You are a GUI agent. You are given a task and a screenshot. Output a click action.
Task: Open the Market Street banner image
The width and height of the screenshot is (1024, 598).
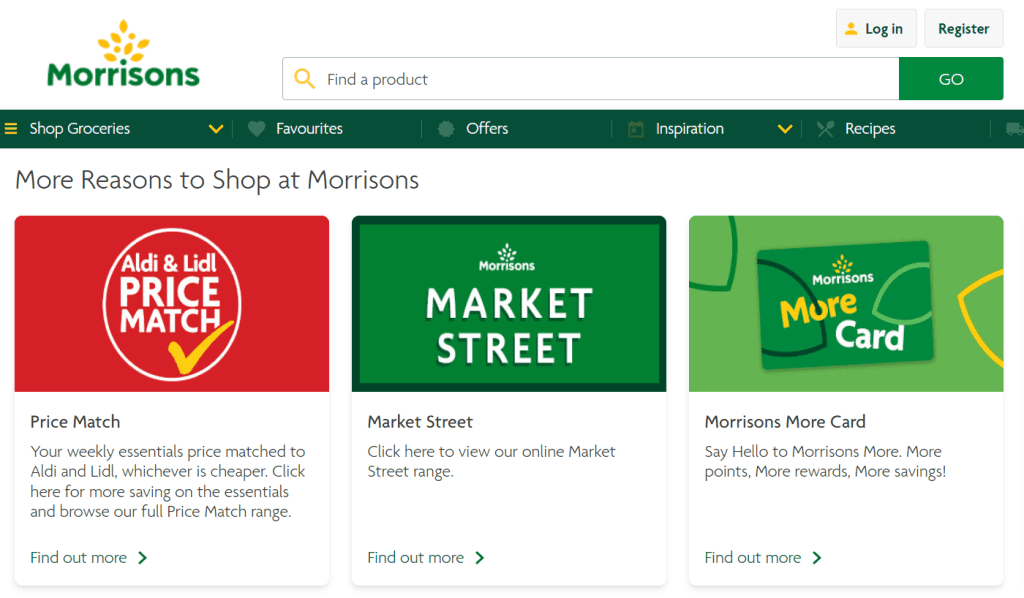pos(509,303)
